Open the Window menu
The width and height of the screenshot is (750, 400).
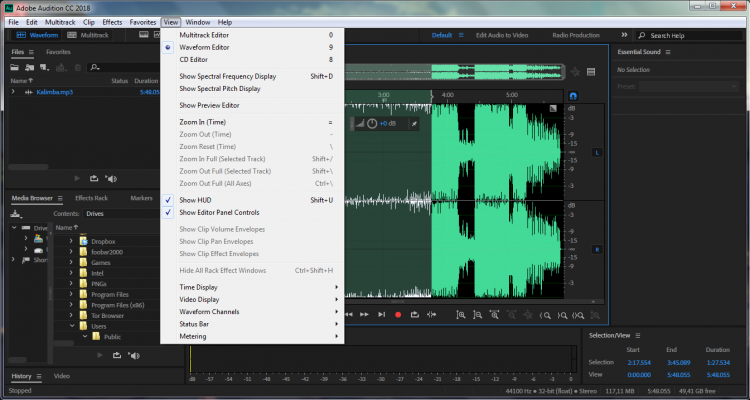[198, 21]
